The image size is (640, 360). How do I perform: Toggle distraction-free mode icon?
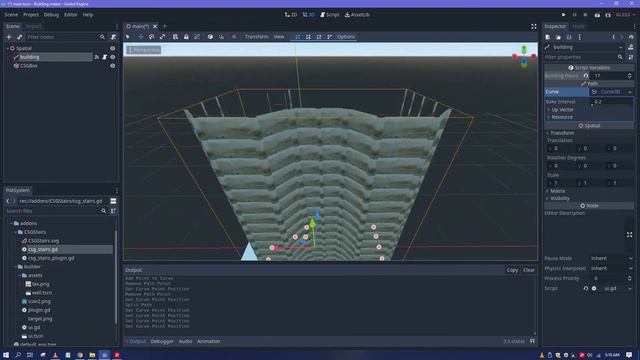pos(534,27)
